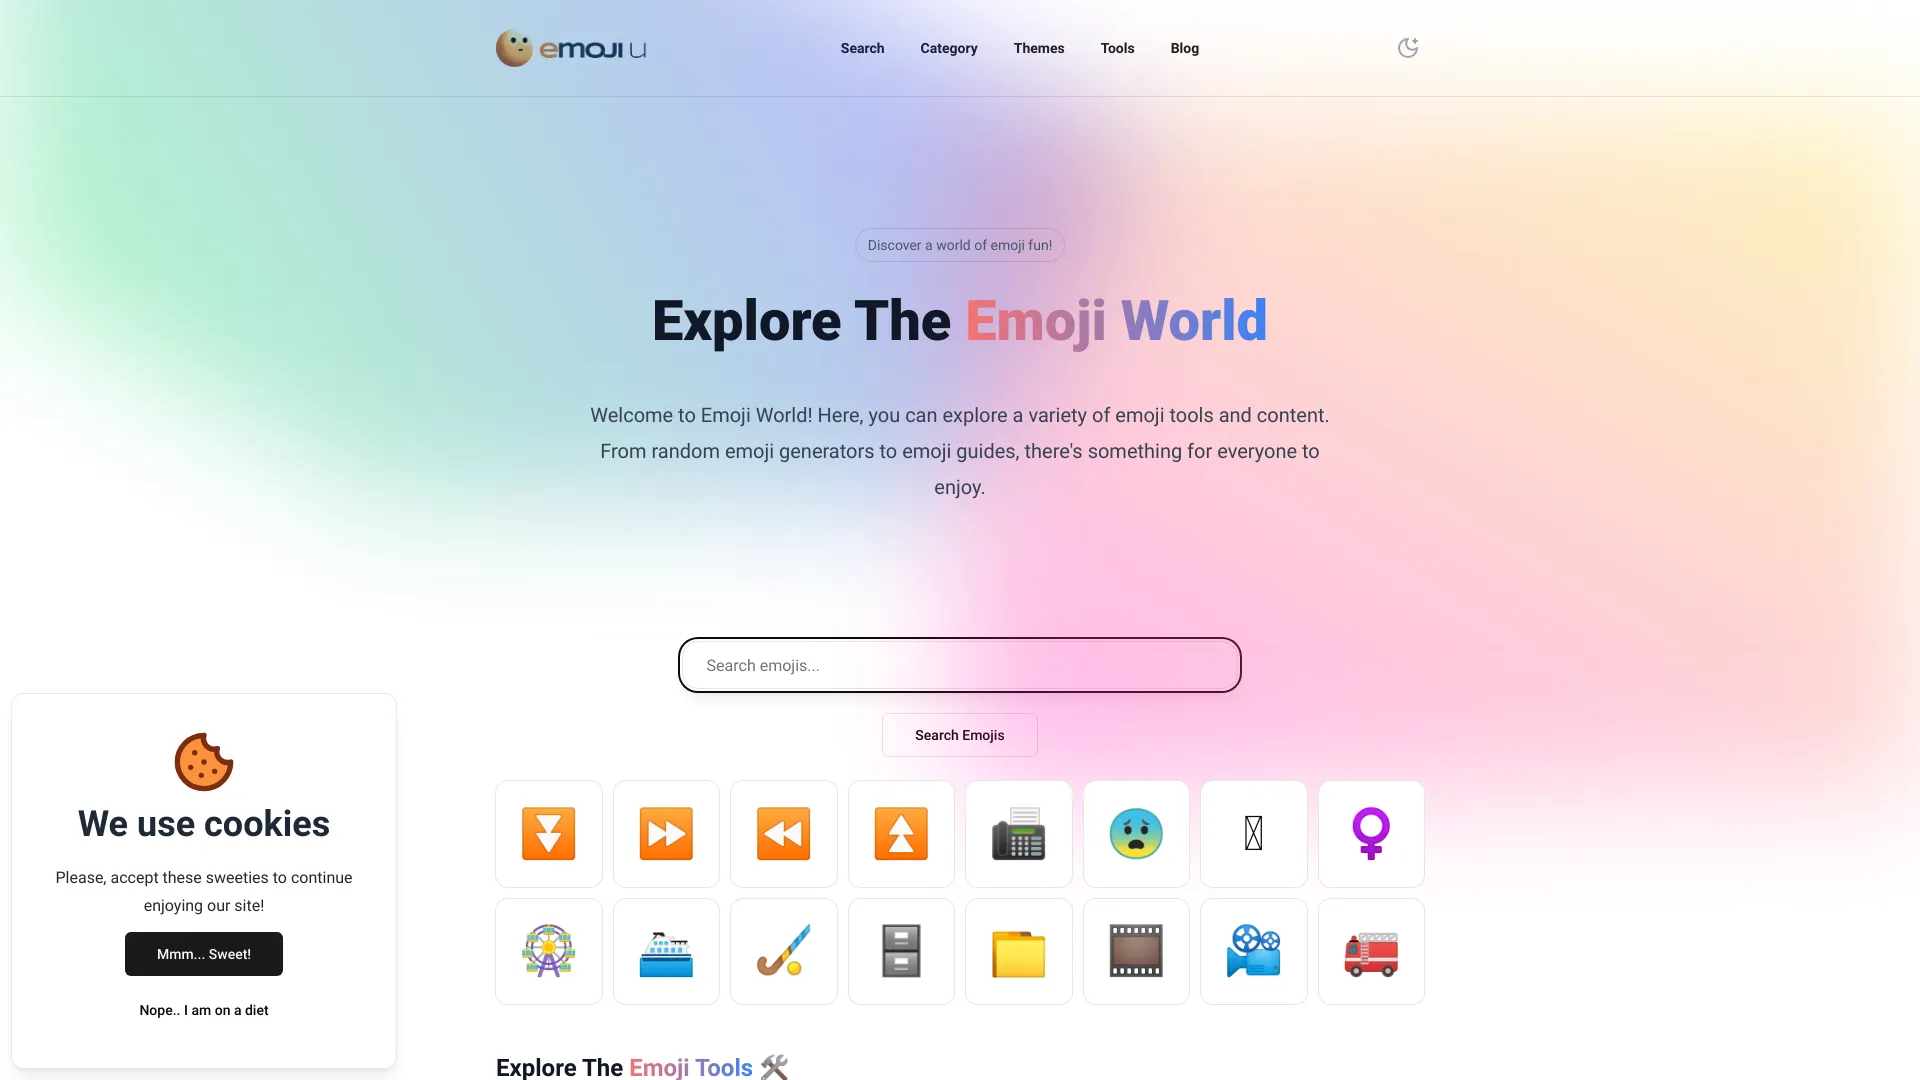The image size is (1920, 1080).
Task: Click the fax machine emoji icon
Action: pos(1018,833)
